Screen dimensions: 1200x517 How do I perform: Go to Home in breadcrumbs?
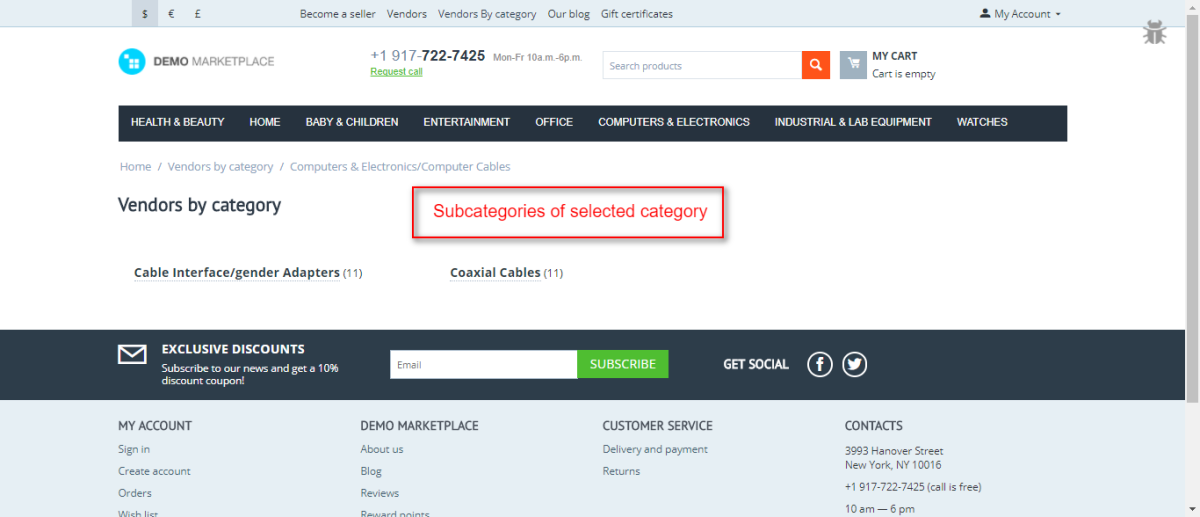coord(135,167)
